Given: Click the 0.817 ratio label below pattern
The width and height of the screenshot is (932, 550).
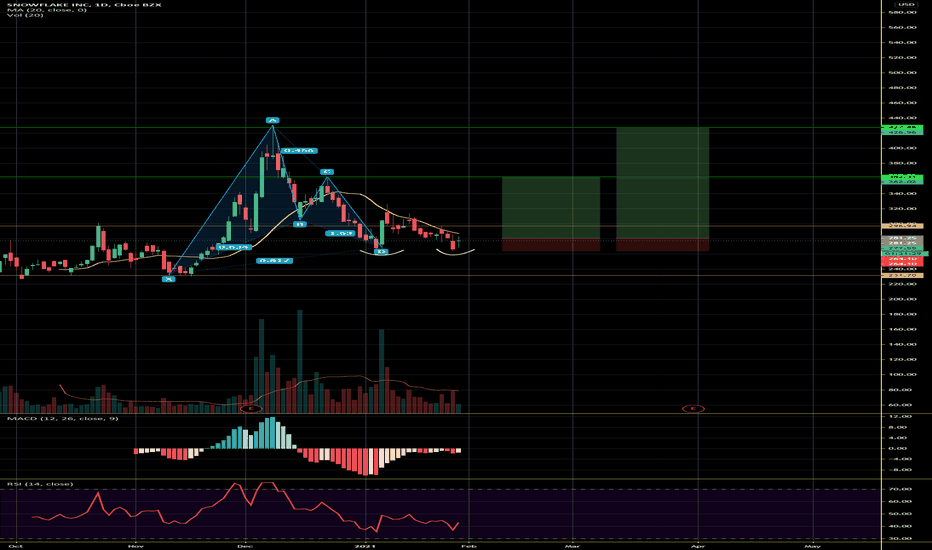Looking at the screenshot, I should point(275,260).
